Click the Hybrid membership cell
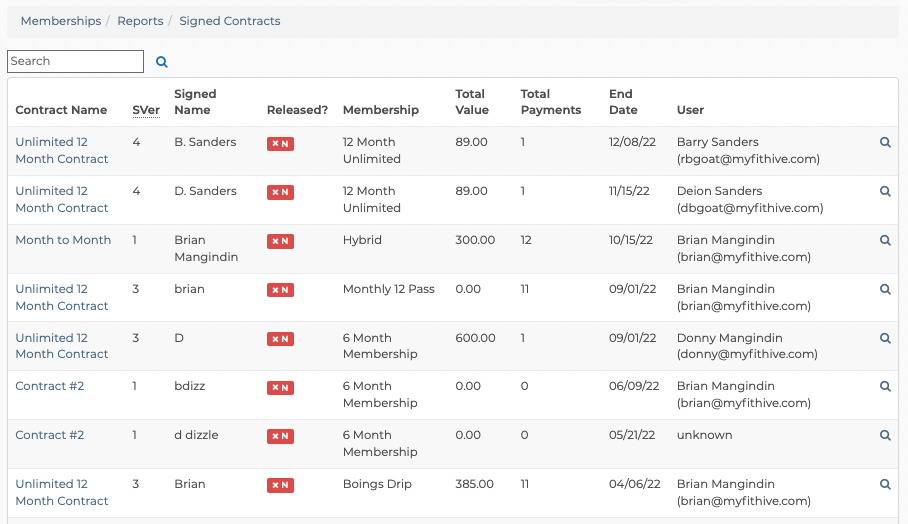The image size is (908, 524). pos(362,240)
